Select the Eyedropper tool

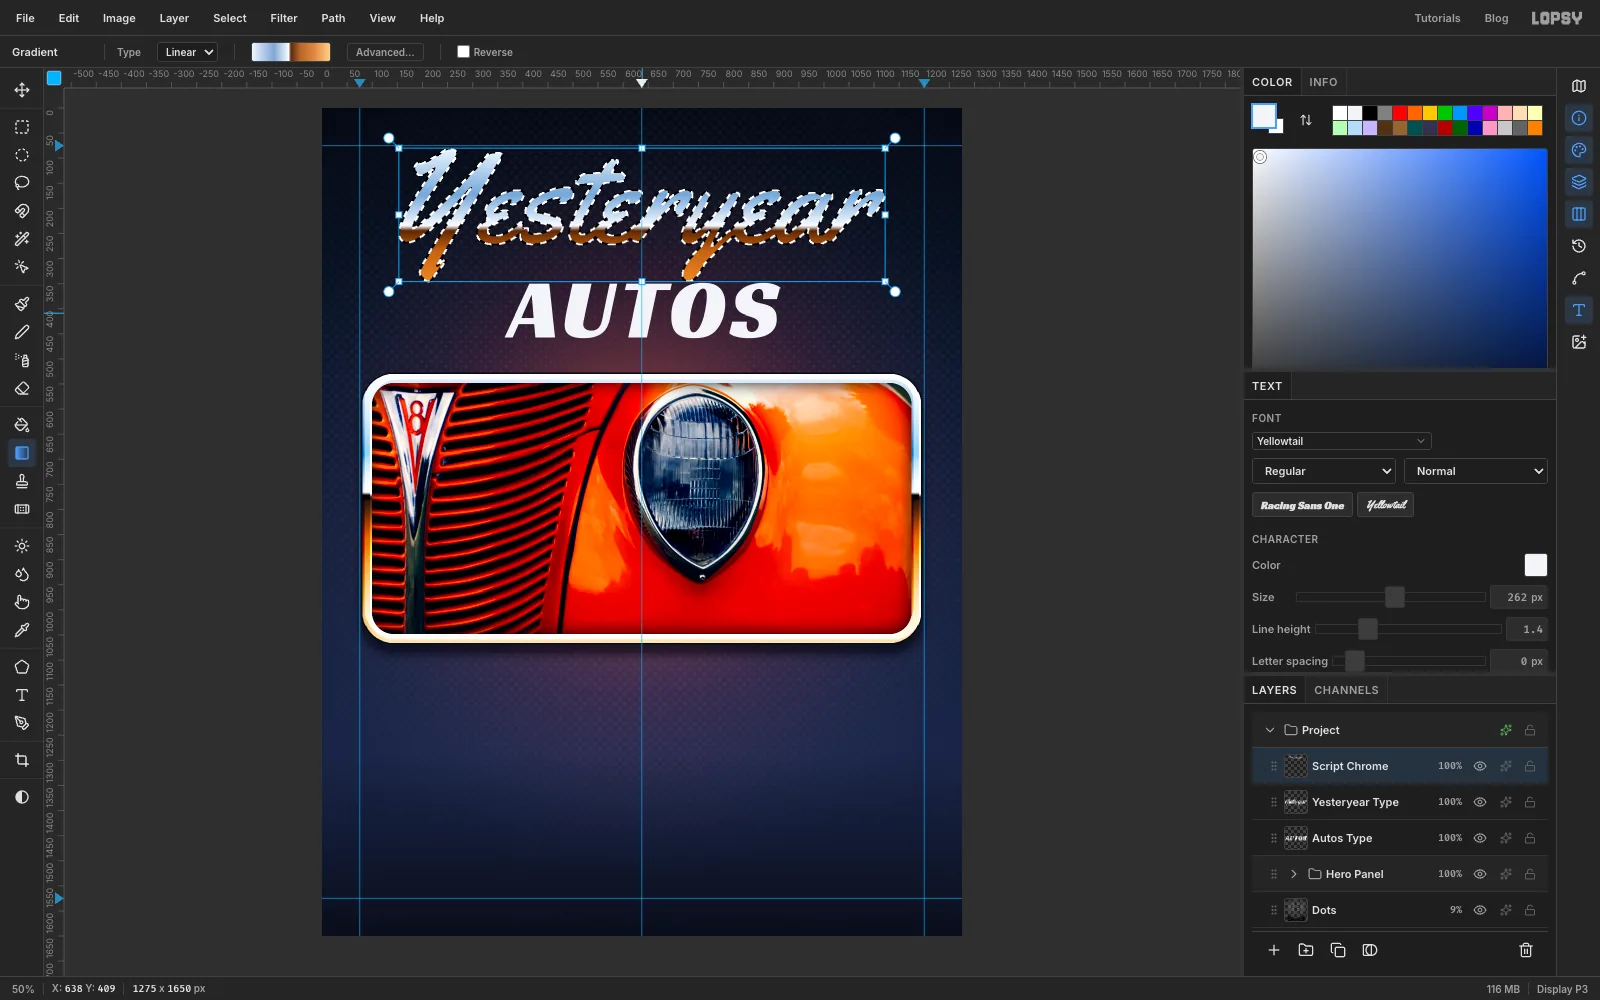[22, 630]
